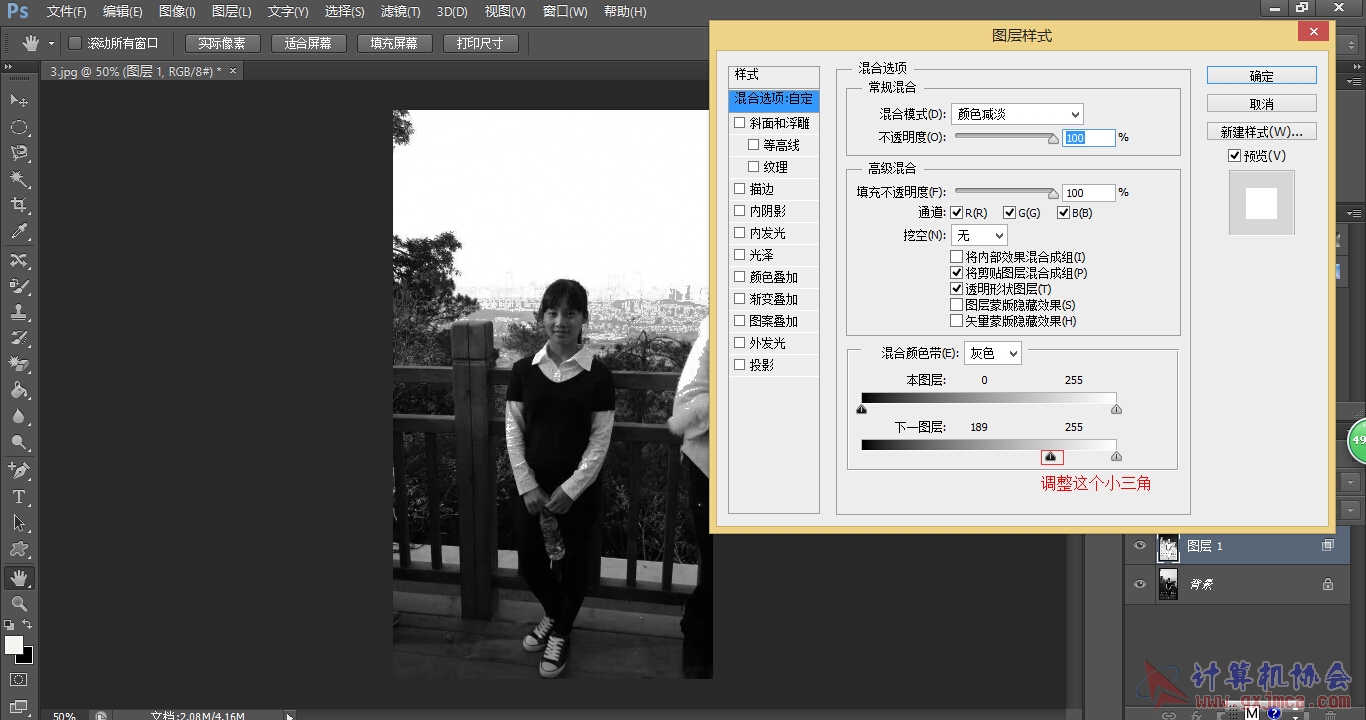Select the History Brush tool
1366x720 pixels.
pos(19,338)
